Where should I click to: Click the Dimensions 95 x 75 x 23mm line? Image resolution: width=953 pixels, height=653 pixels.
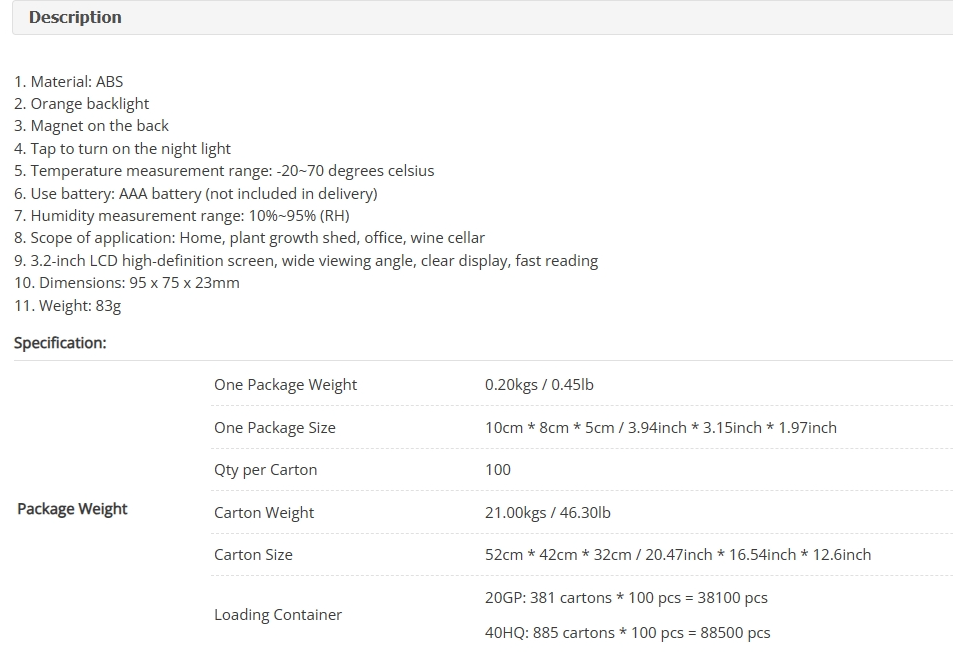tap(127, 283)
